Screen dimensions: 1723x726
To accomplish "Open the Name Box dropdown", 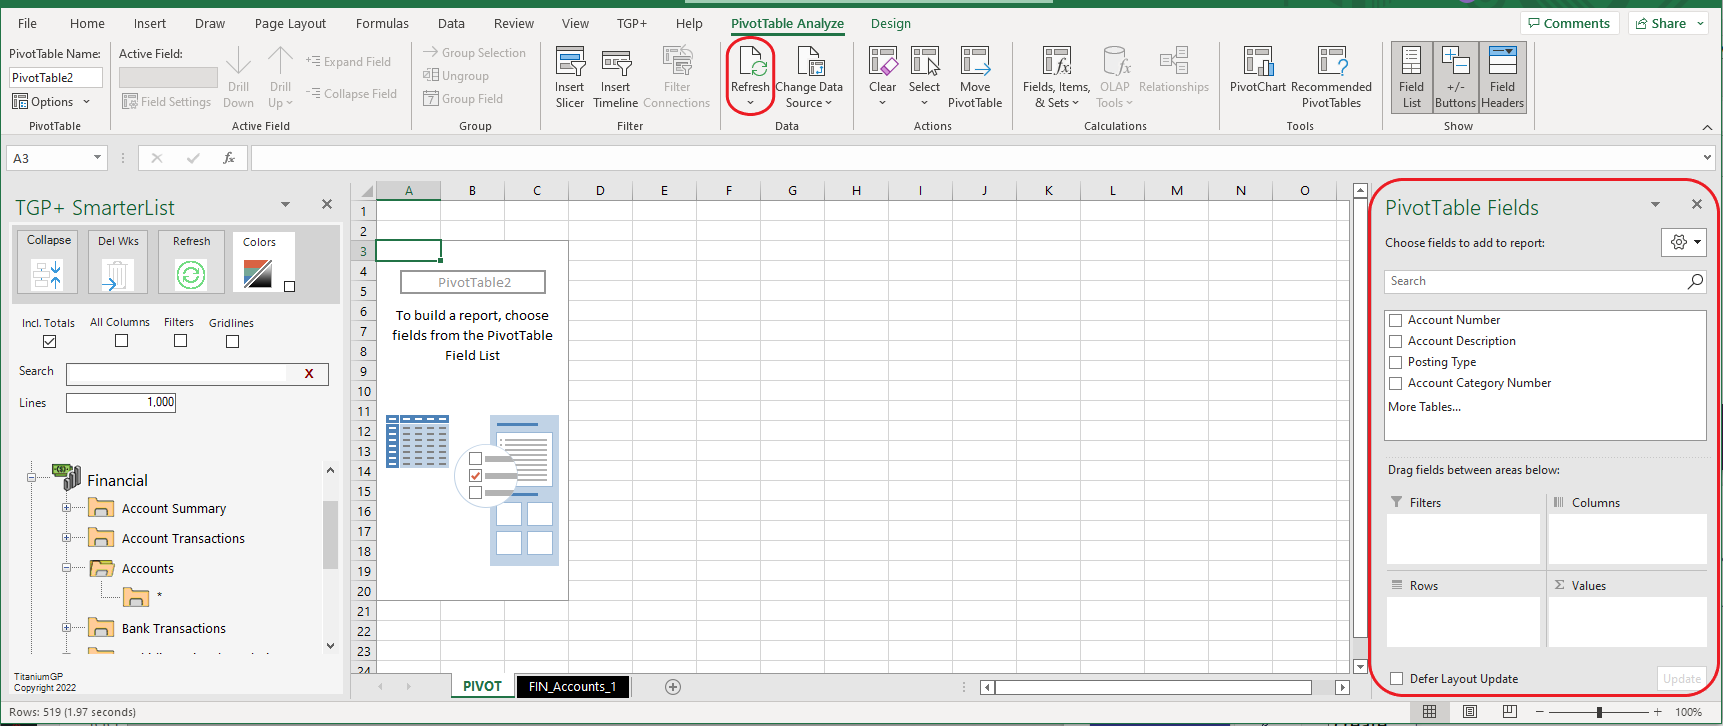I will click(x=97, y=158).
